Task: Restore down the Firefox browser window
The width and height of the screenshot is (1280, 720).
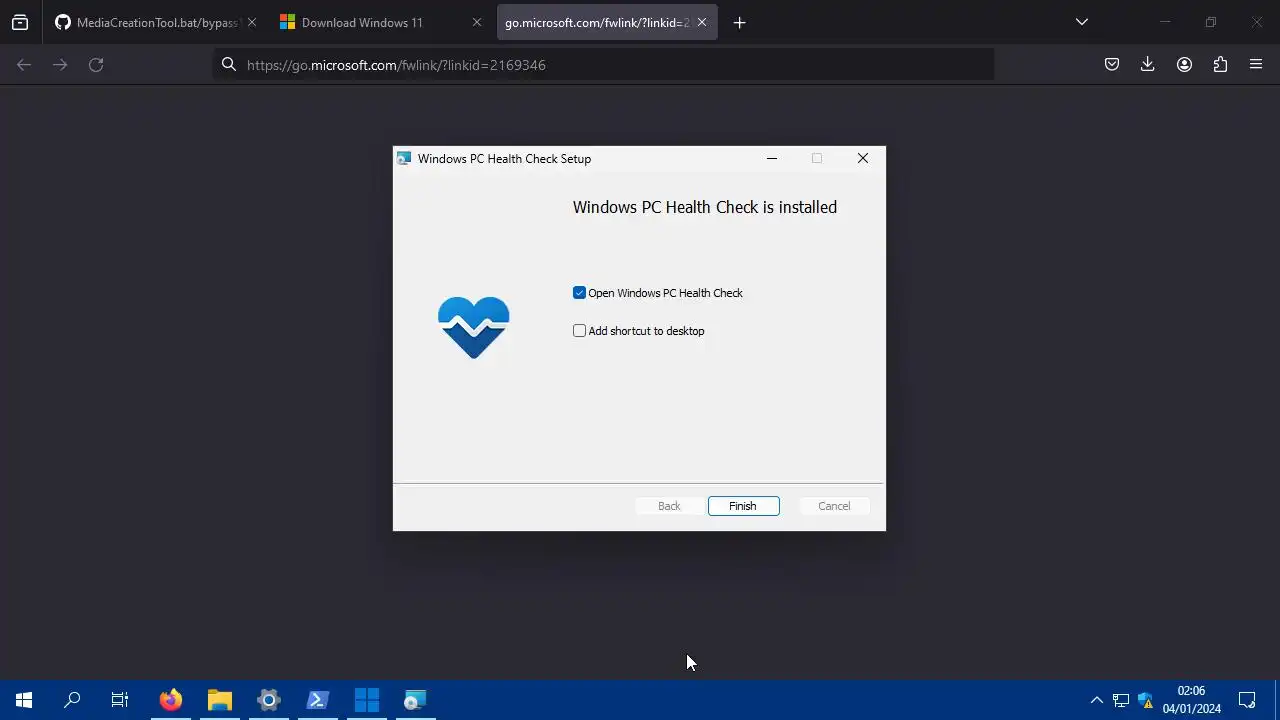Action: (x=1210, y=22)
